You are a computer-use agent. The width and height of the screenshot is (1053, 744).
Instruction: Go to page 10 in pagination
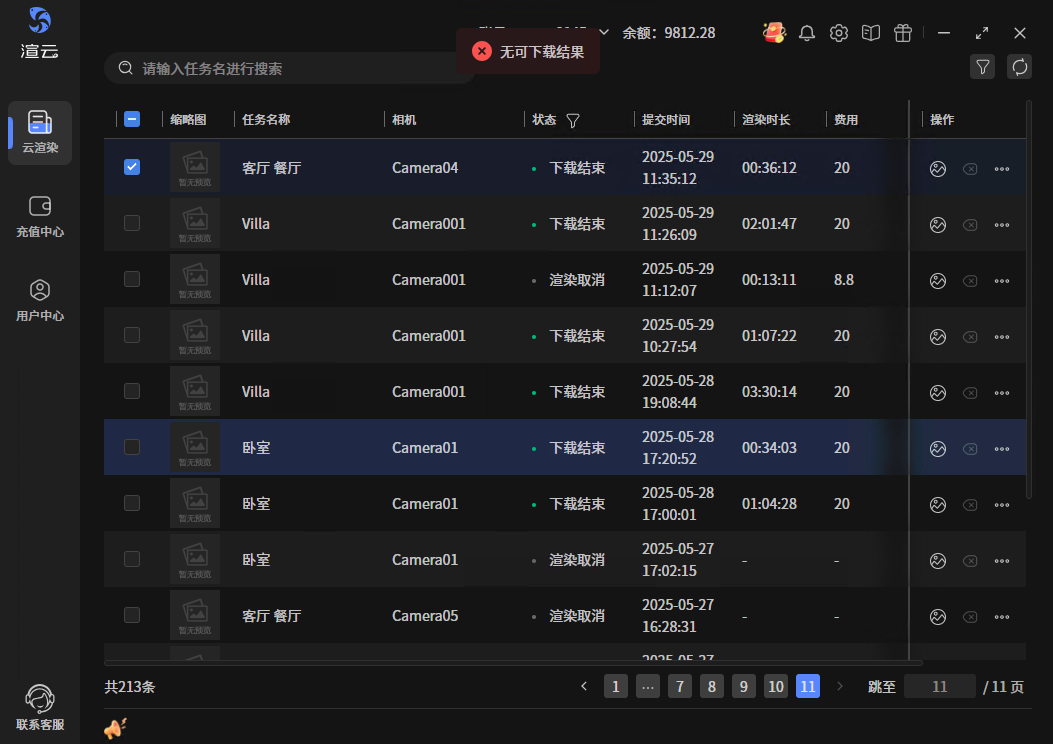(776, 686)
